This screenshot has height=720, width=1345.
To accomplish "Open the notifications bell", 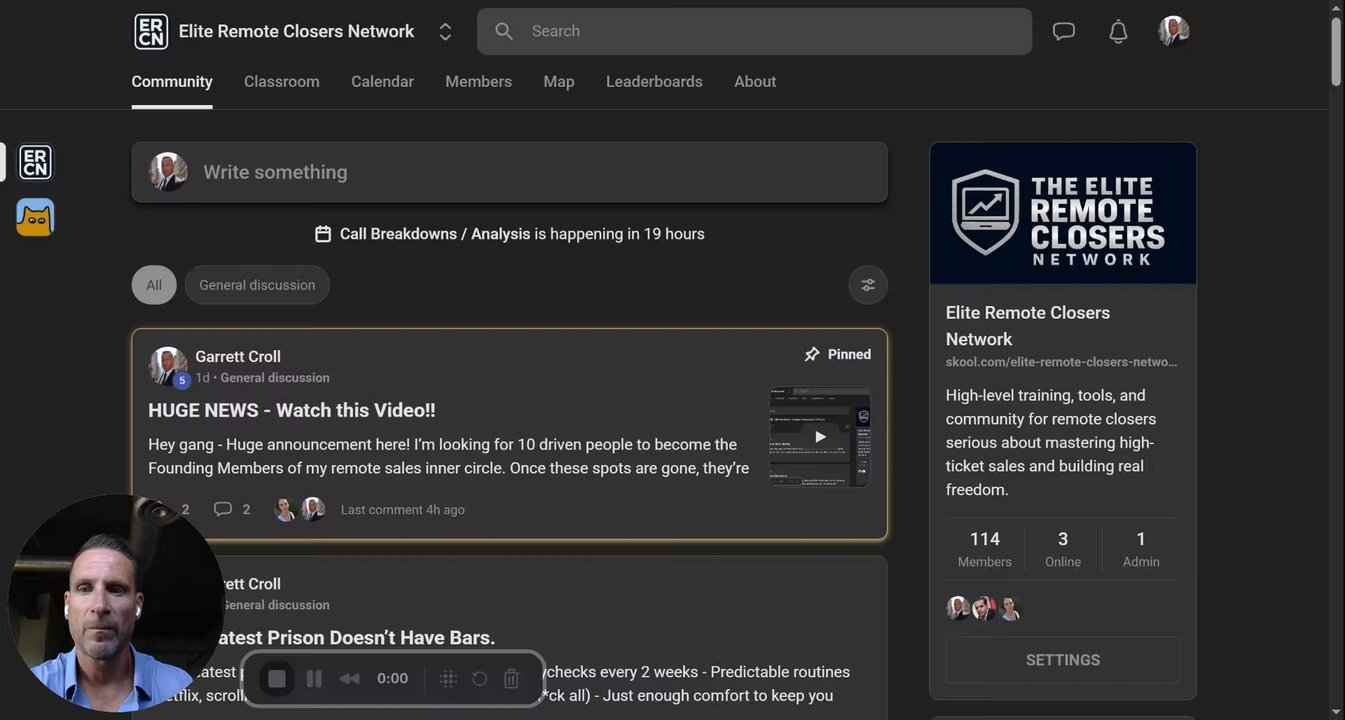I will click(1118, 31).
